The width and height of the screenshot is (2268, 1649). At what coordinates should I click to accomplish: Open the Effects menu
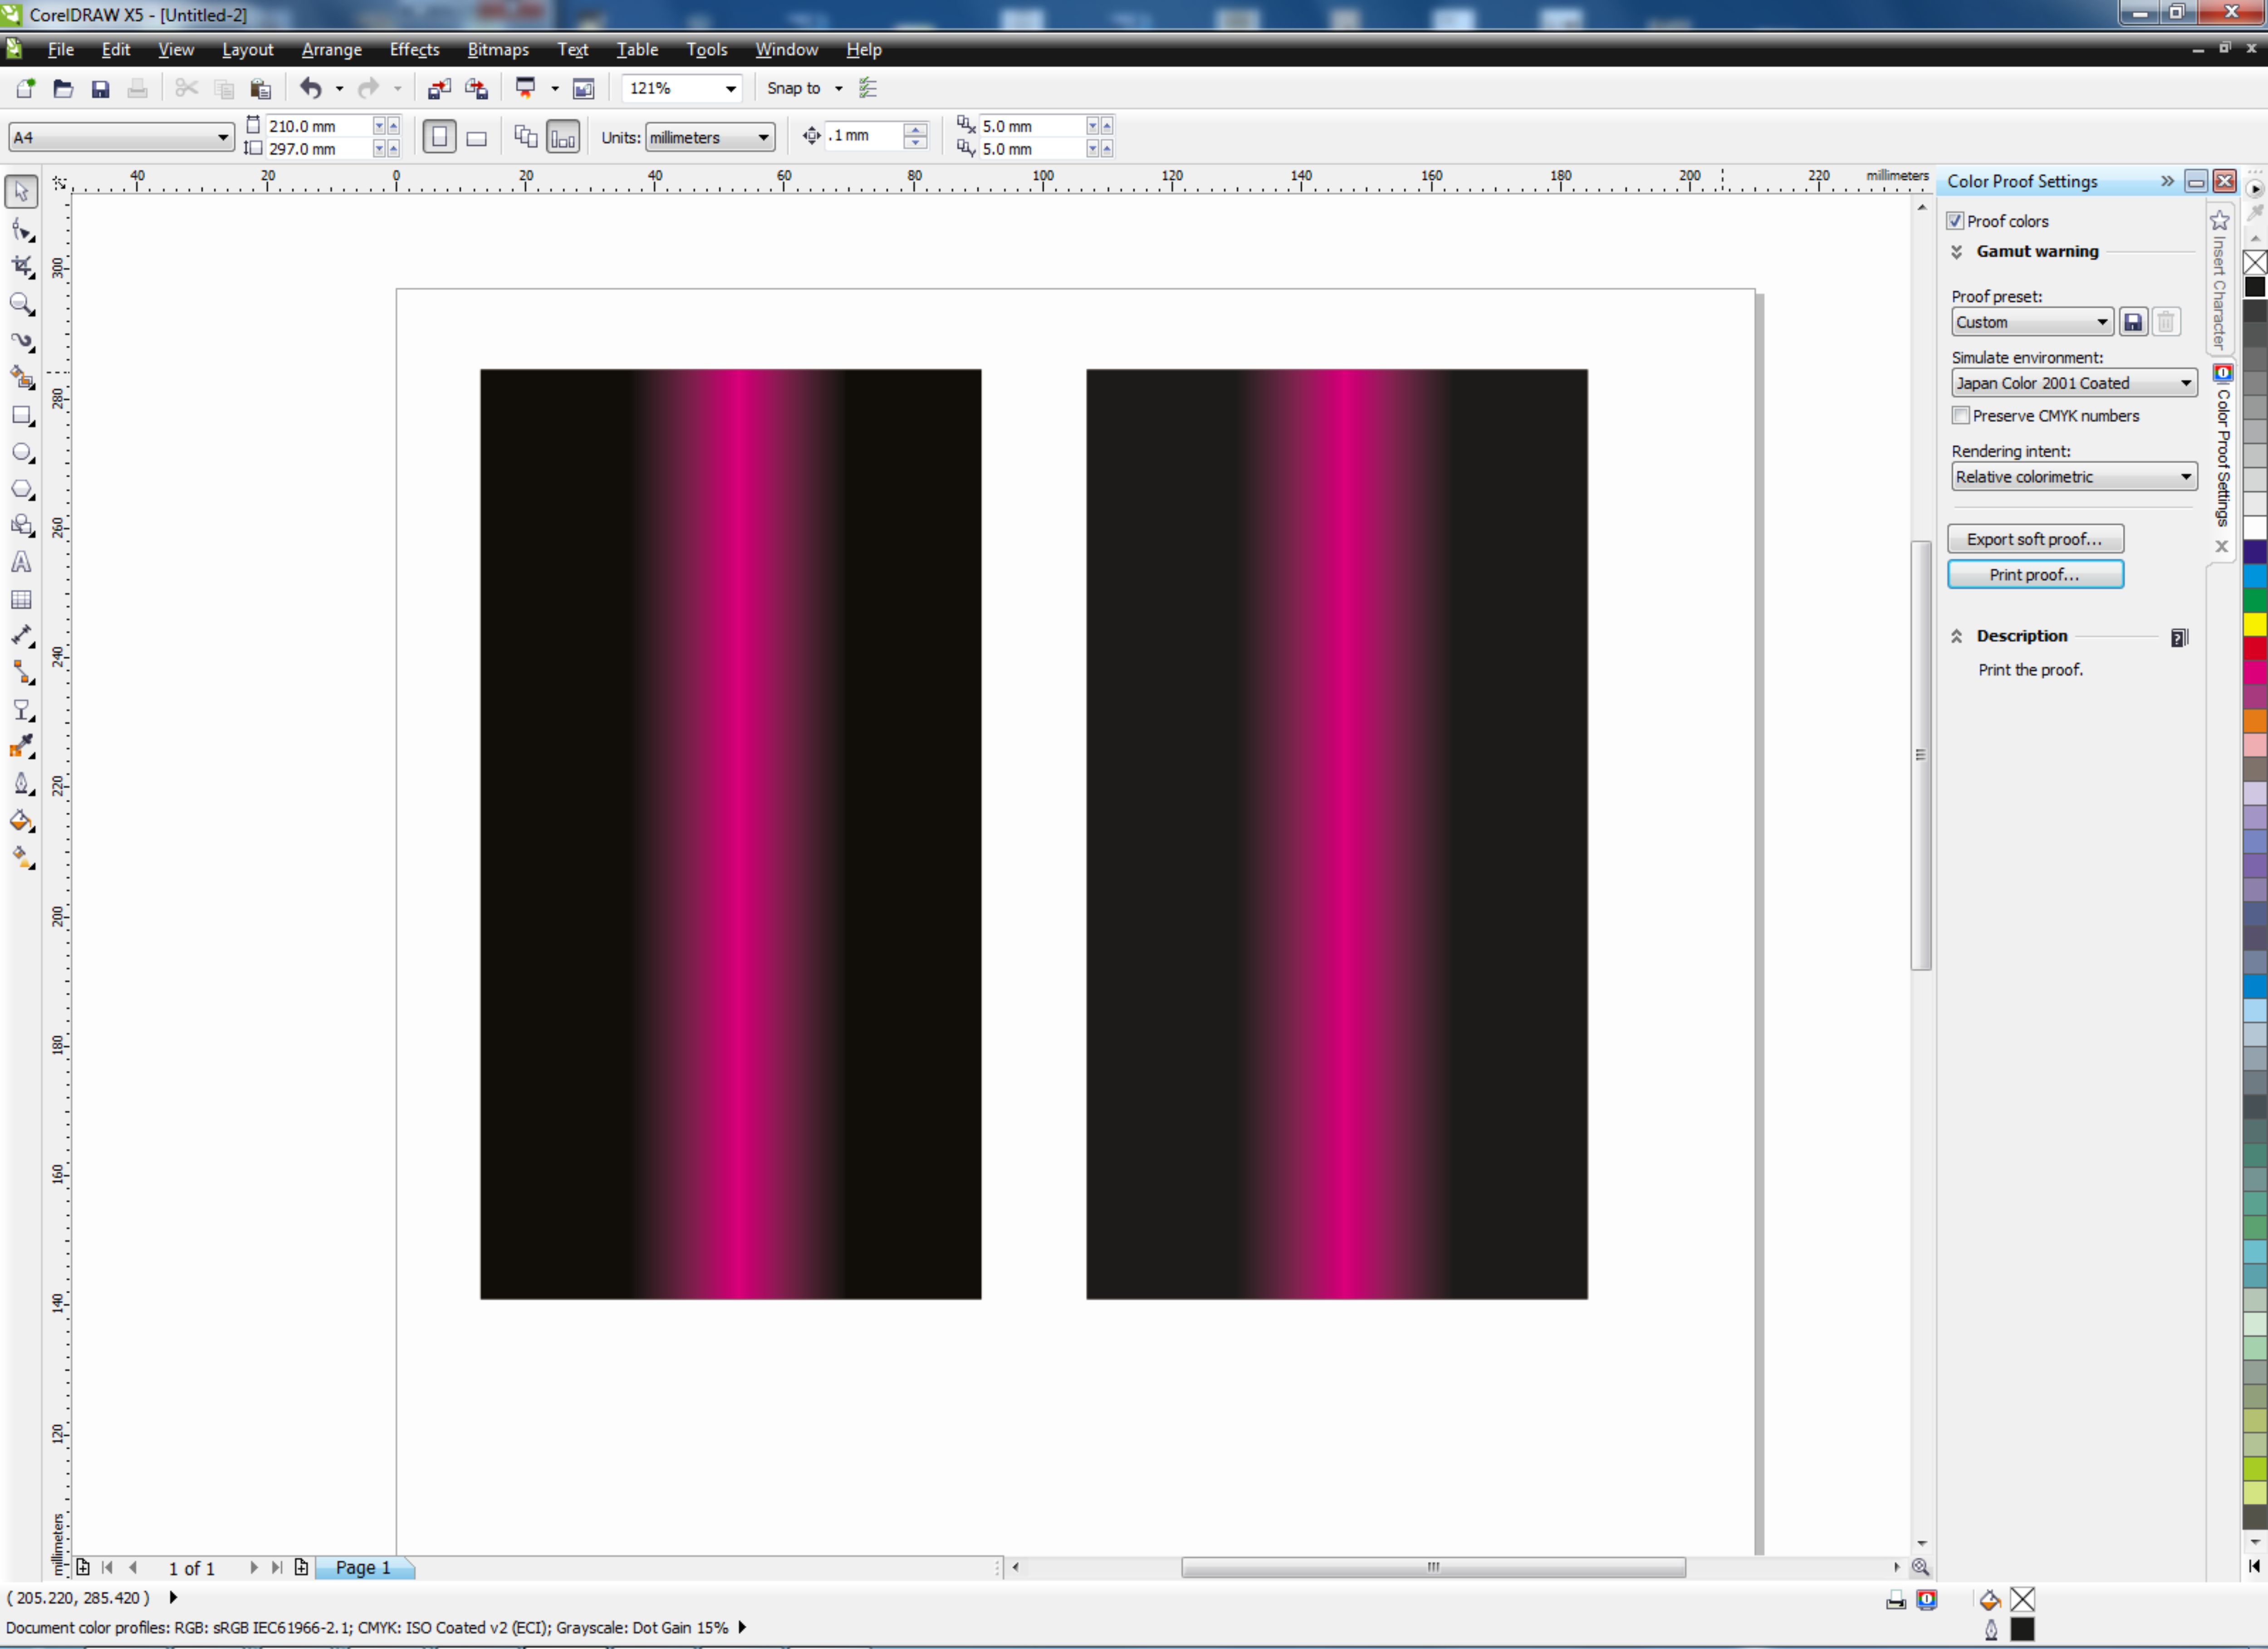[x=414, y=49]
